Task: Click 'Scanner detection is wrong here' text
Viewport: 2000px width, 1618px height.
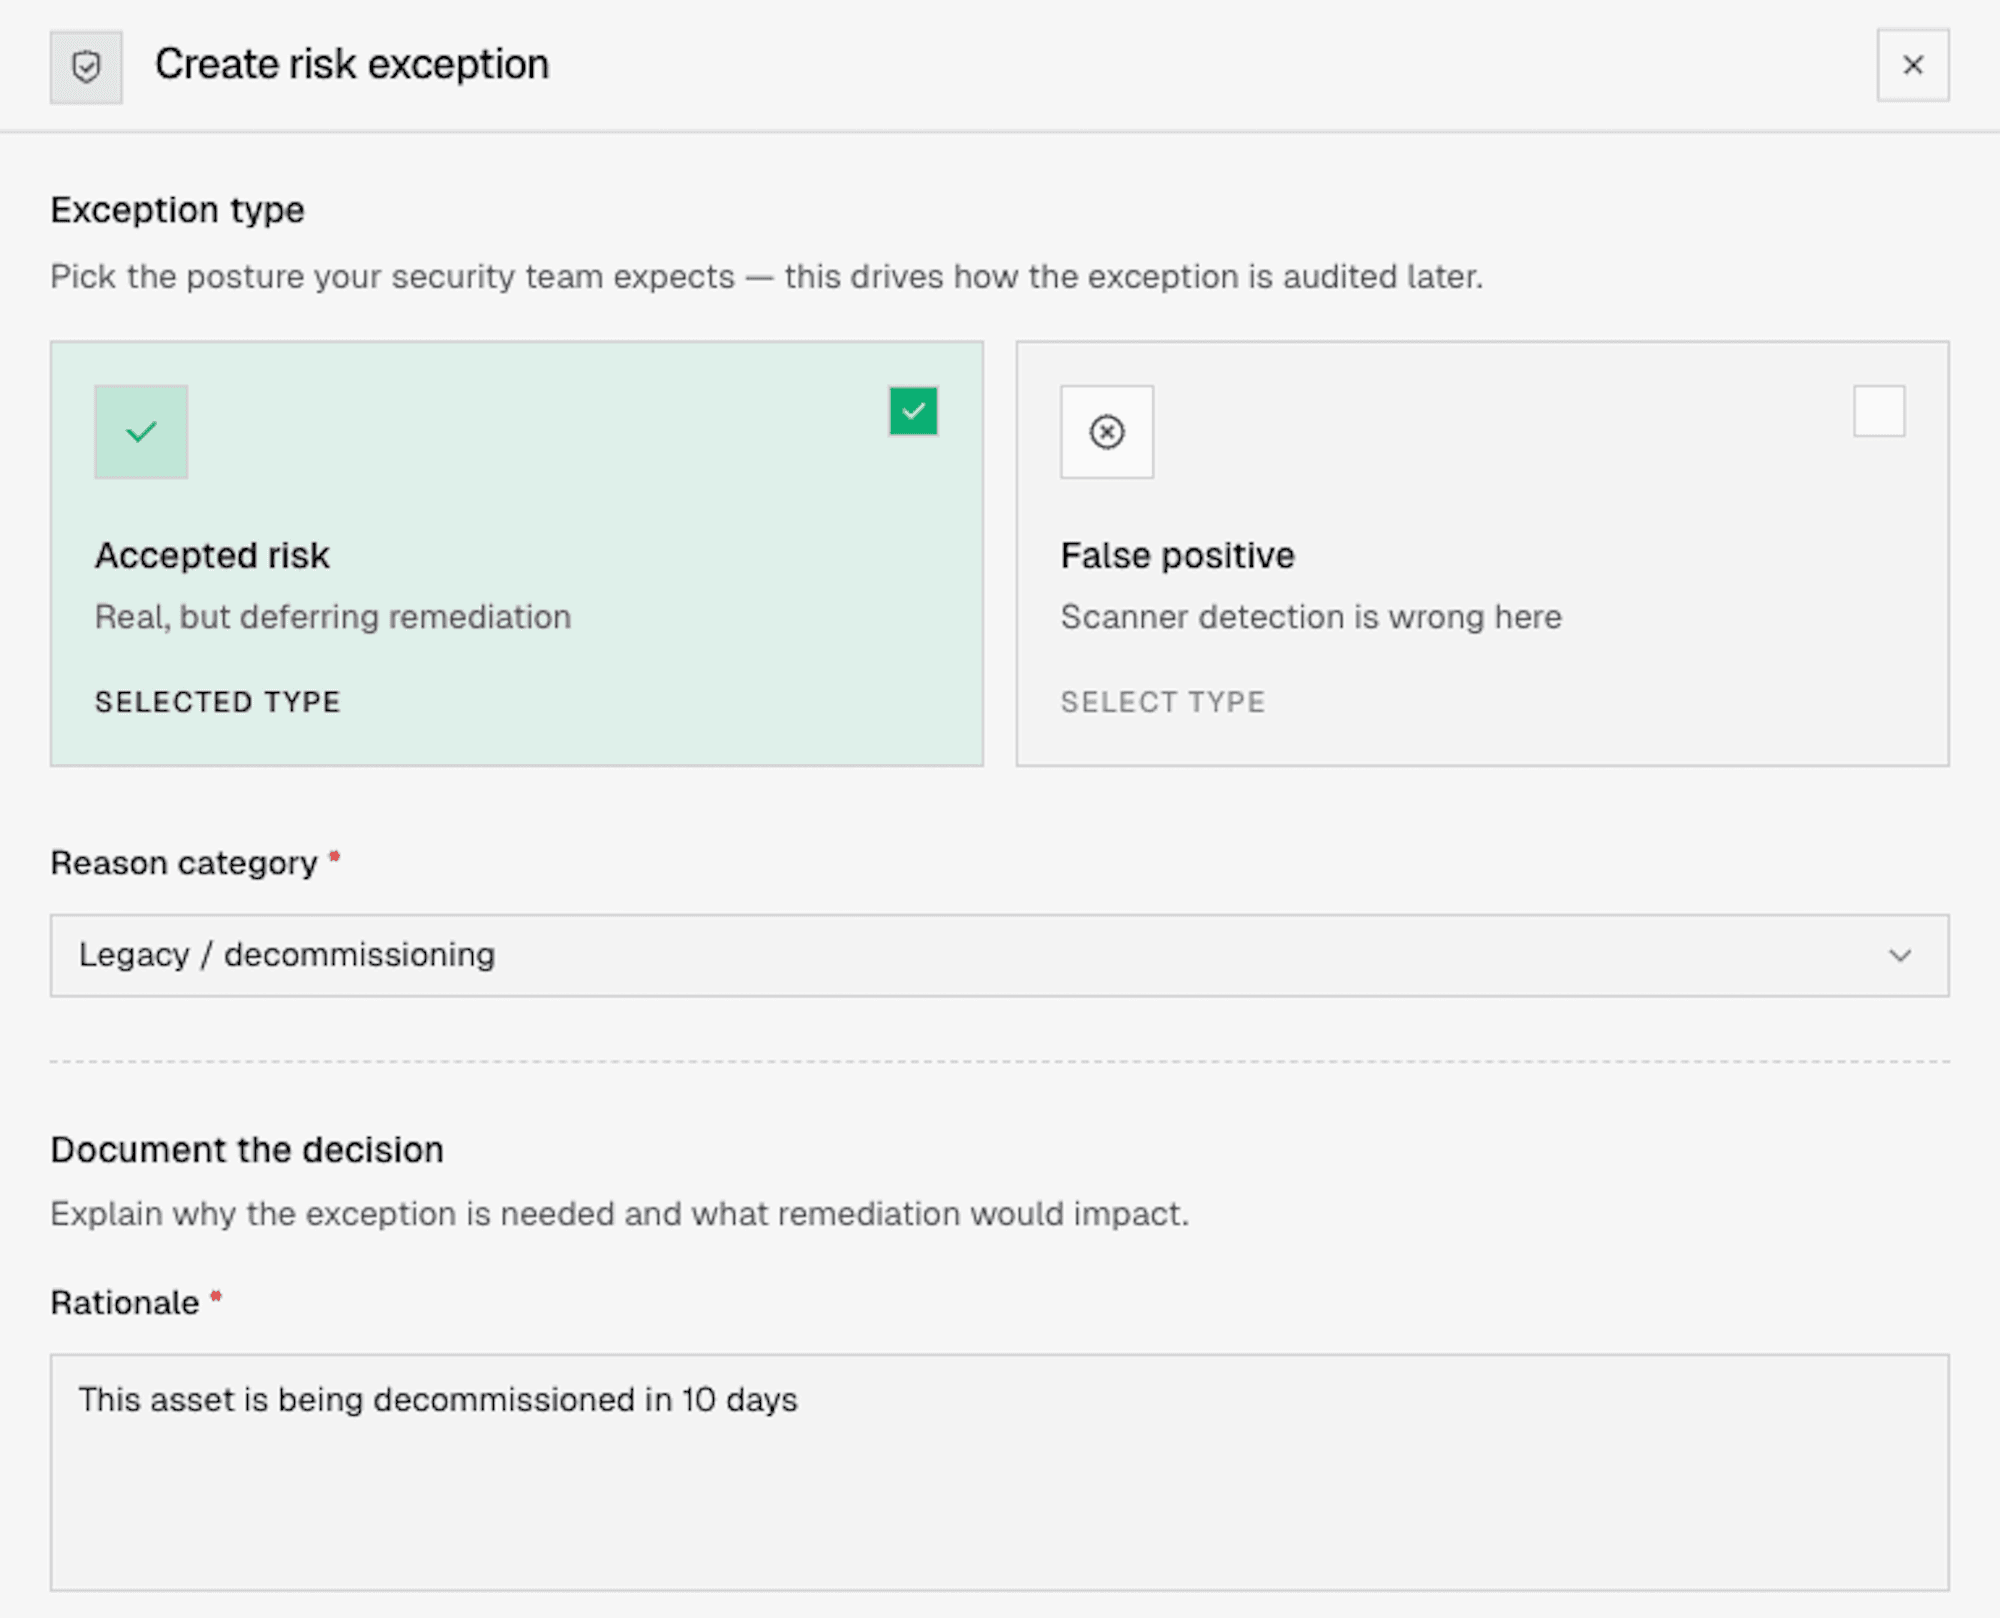Action: click(1311, 617)
